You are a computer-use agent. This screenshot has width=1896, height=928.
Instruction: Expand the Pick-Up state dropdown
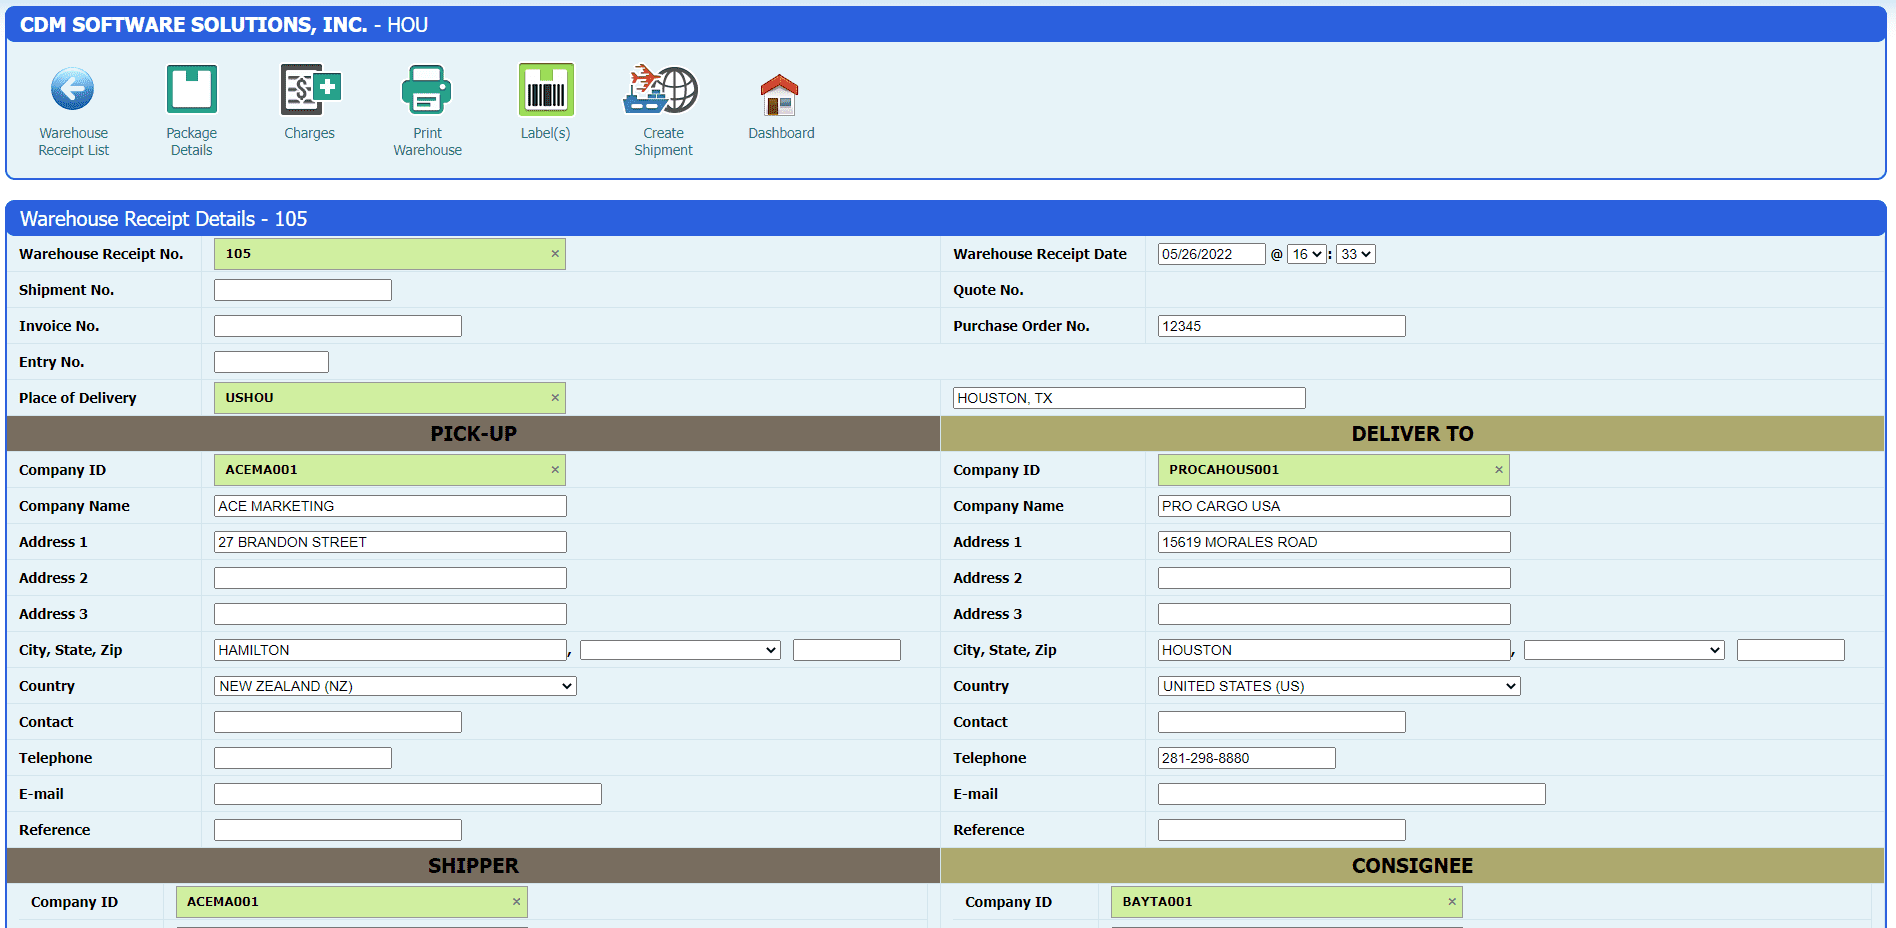(x=680, y=650)
